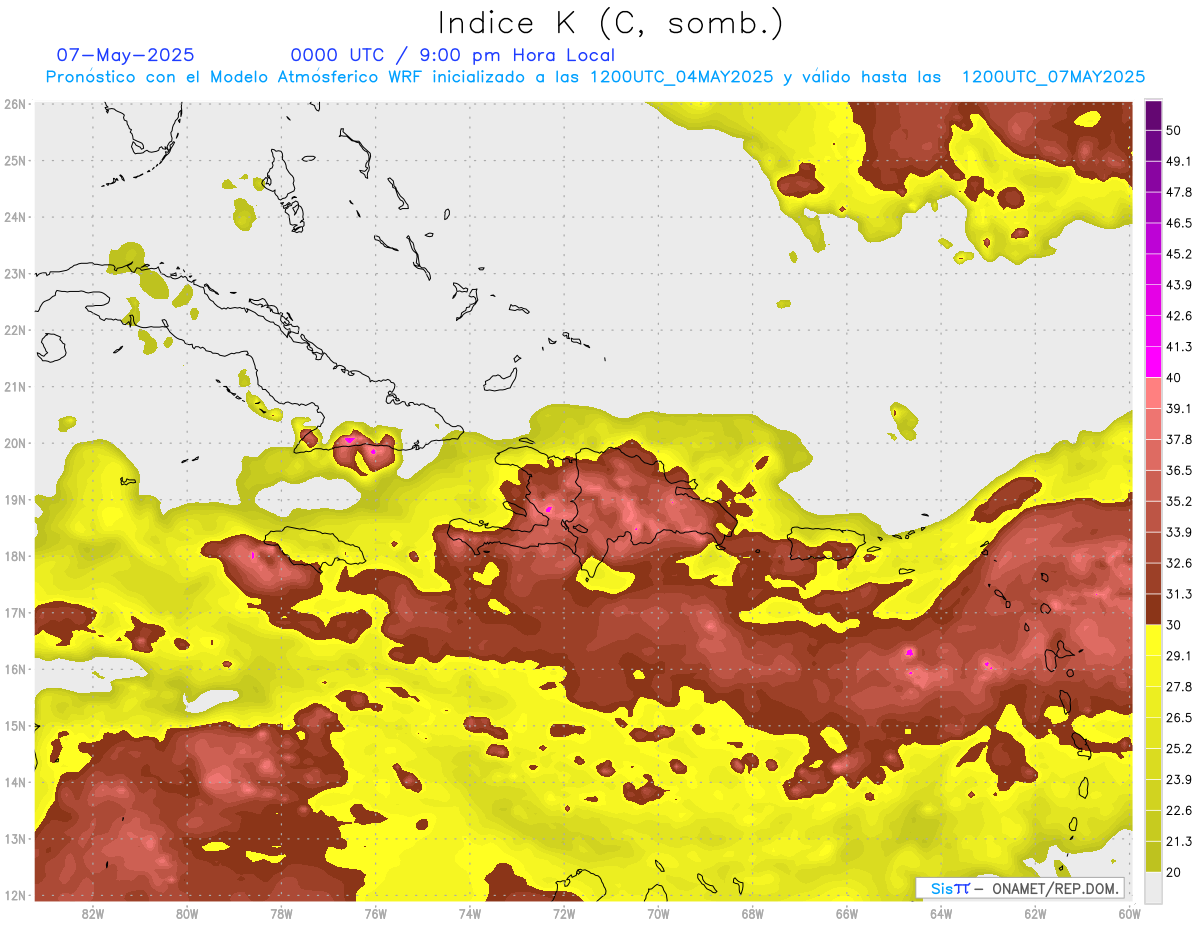1200x927 pixels.
Task: Click the '43.9' colorbar label
Action: coord(1179,285)
